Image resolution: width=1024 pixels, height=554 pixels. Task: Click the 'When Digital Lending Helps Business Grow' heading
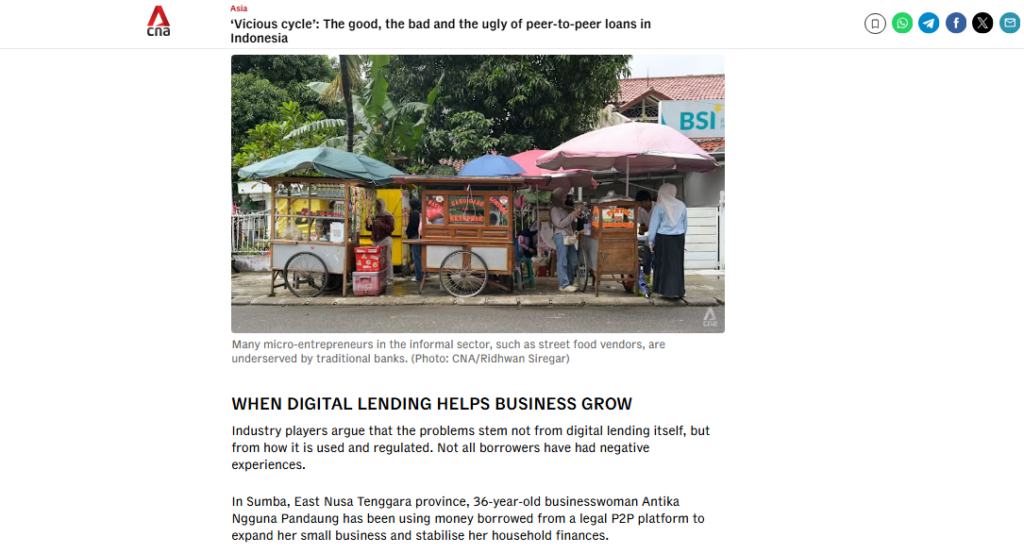tap(432, 404)
